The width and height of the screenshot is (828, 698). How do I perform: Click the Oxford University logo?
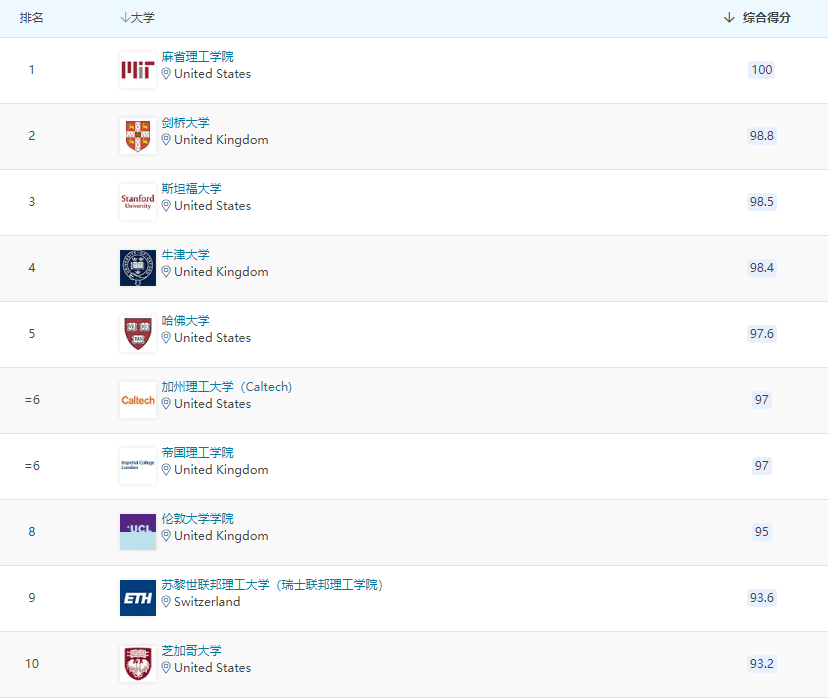[137, 268]
